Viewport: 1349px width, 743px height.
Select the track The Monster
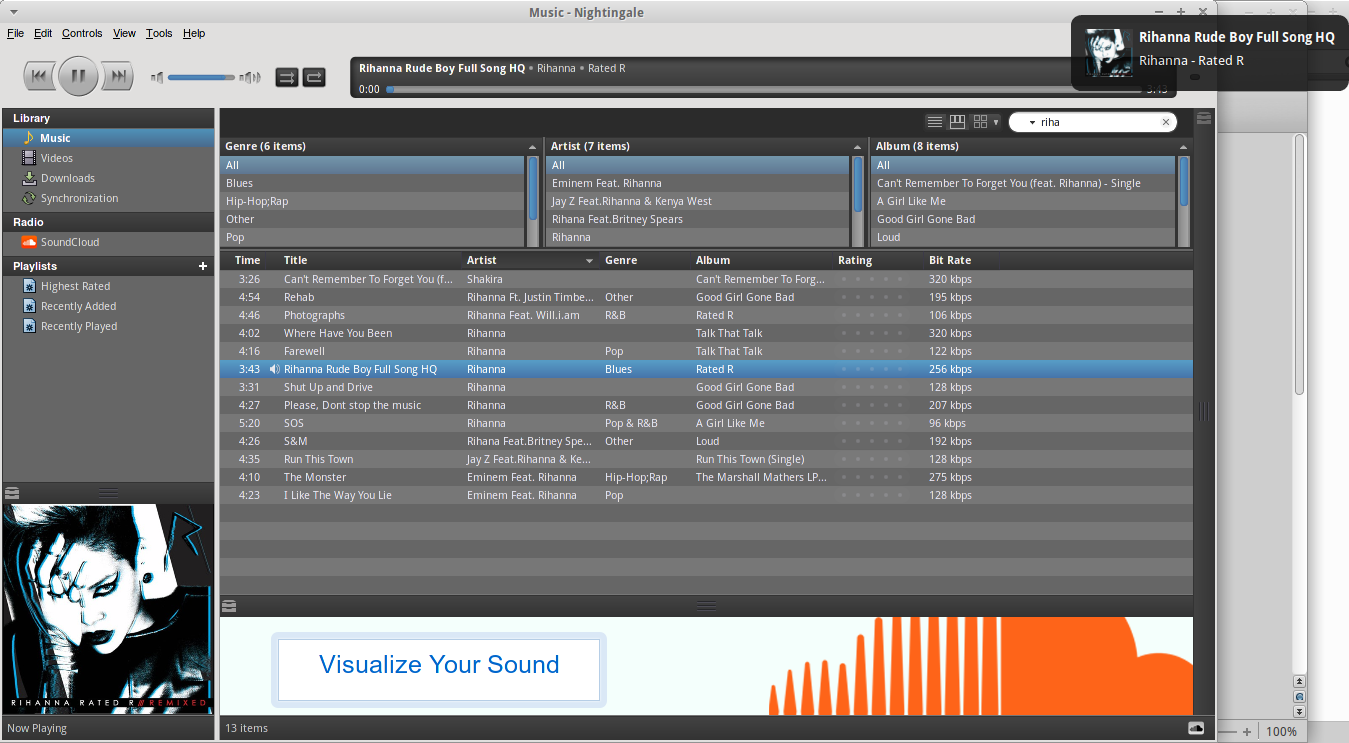706,477
